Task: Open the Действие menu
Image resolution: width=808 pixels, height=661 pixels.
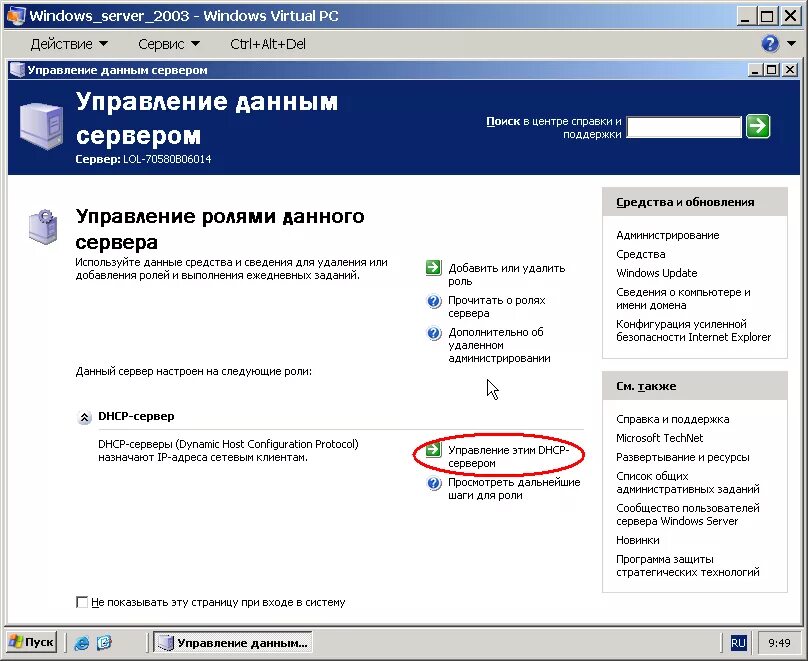Action: click(x=69, y=44)
